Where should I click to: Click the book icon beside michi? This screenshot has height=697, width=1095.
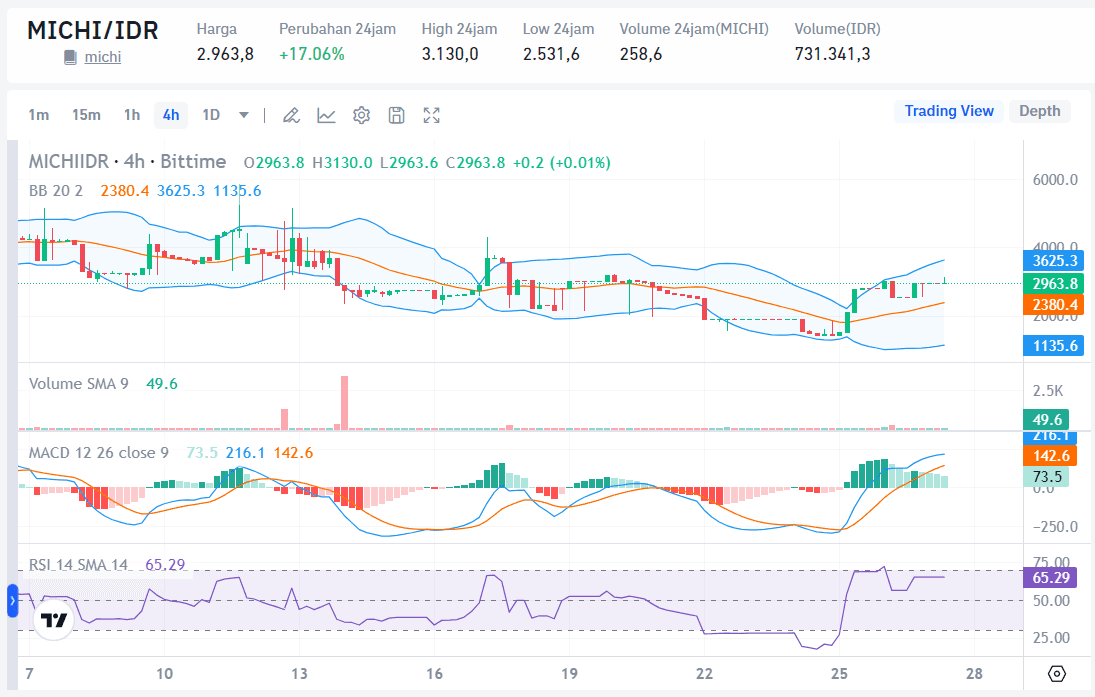[x=70, y=57]
